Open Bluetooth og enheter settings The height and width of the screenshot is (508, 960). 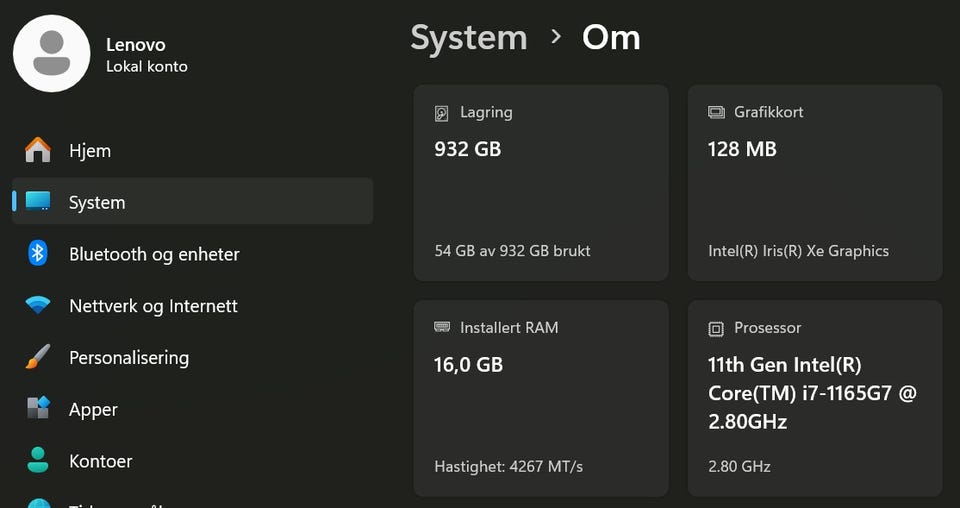(154, 254)
